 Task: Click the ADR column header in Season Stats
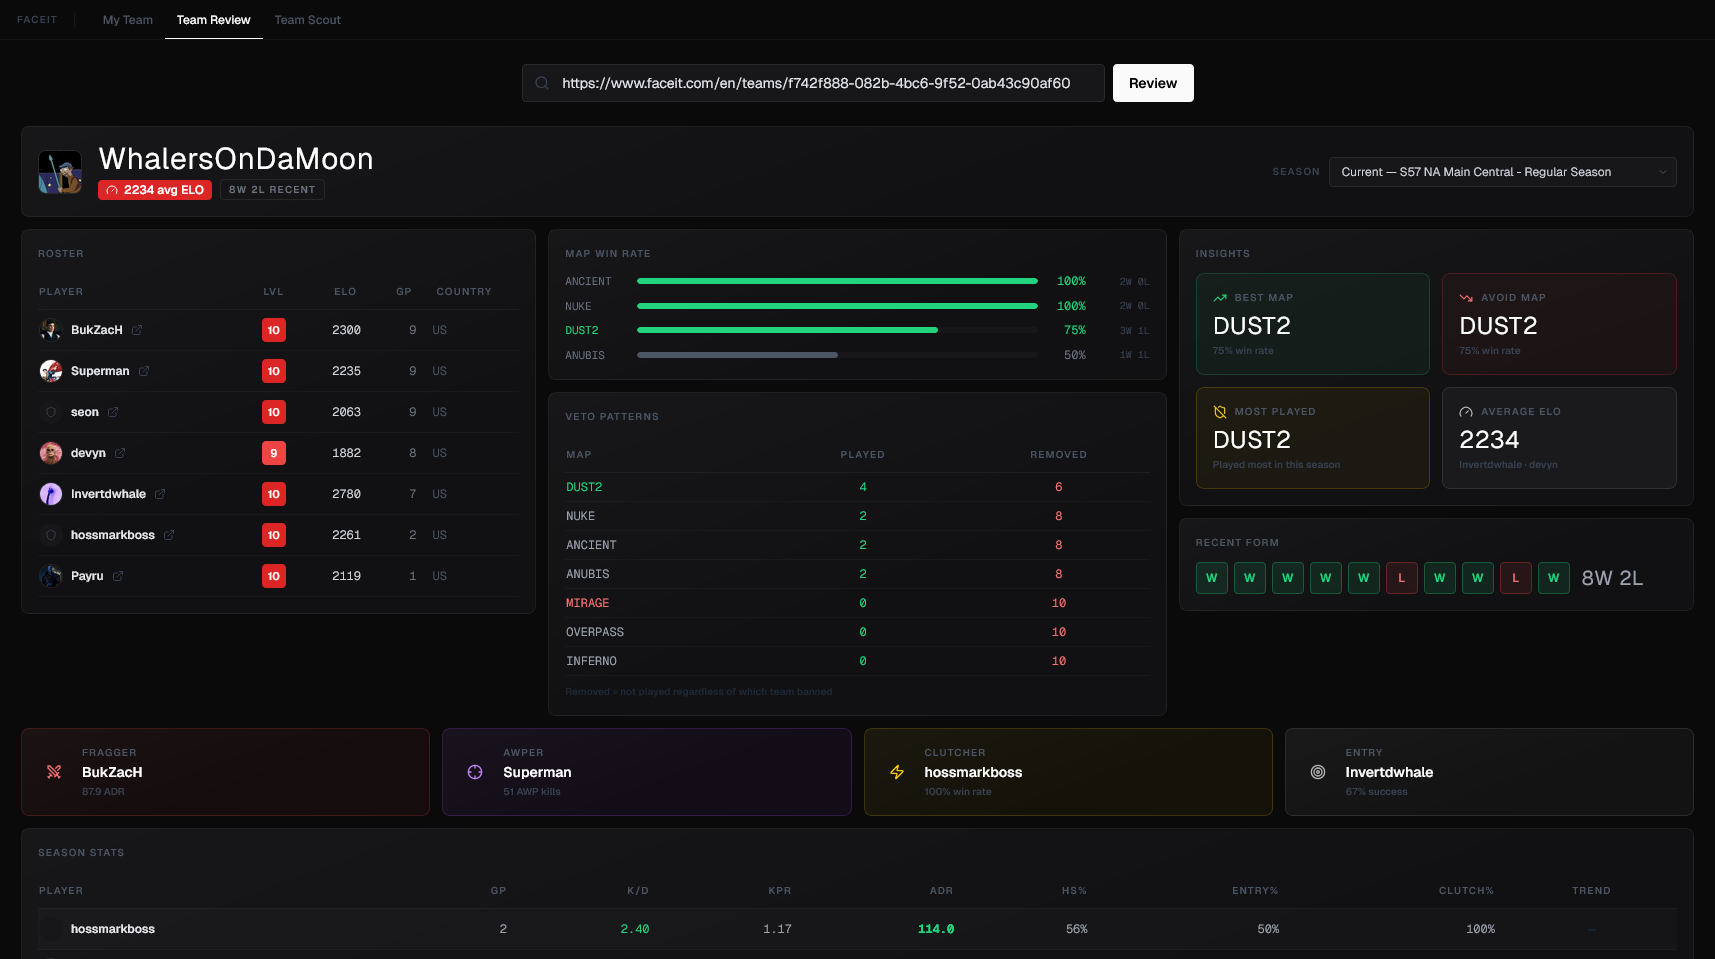[x=941, y=891]
